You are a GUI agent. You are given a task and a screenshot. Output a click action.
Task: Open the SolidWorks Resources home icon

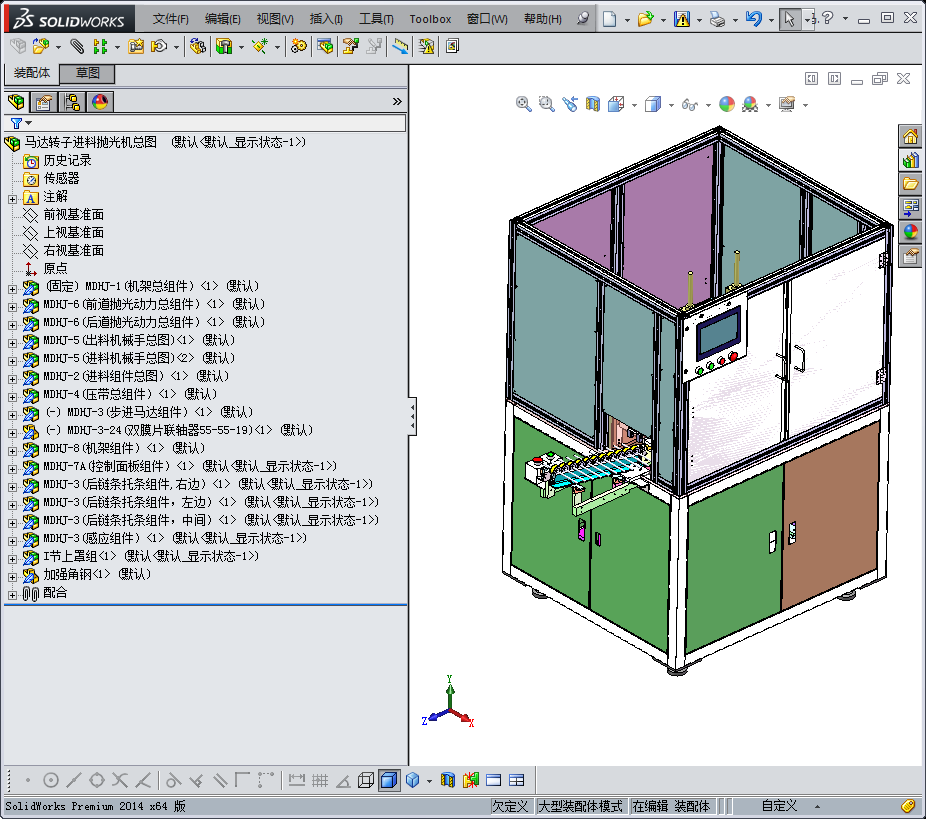(x=911, y=136)
